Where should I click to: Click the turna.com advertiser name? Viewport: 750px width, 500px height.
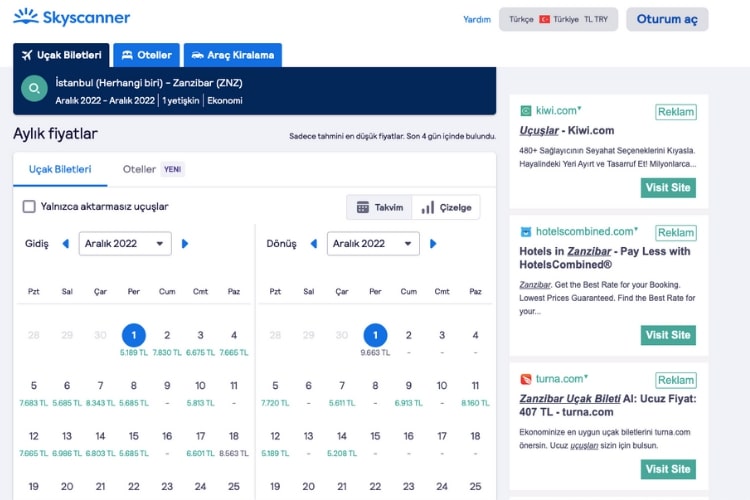click(x=561, y=379)
